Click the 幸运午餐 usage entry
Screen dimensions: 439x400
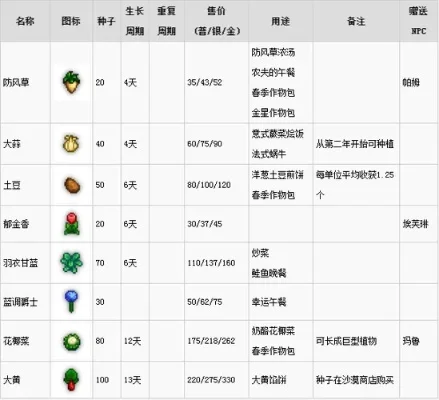pos(269,302)
